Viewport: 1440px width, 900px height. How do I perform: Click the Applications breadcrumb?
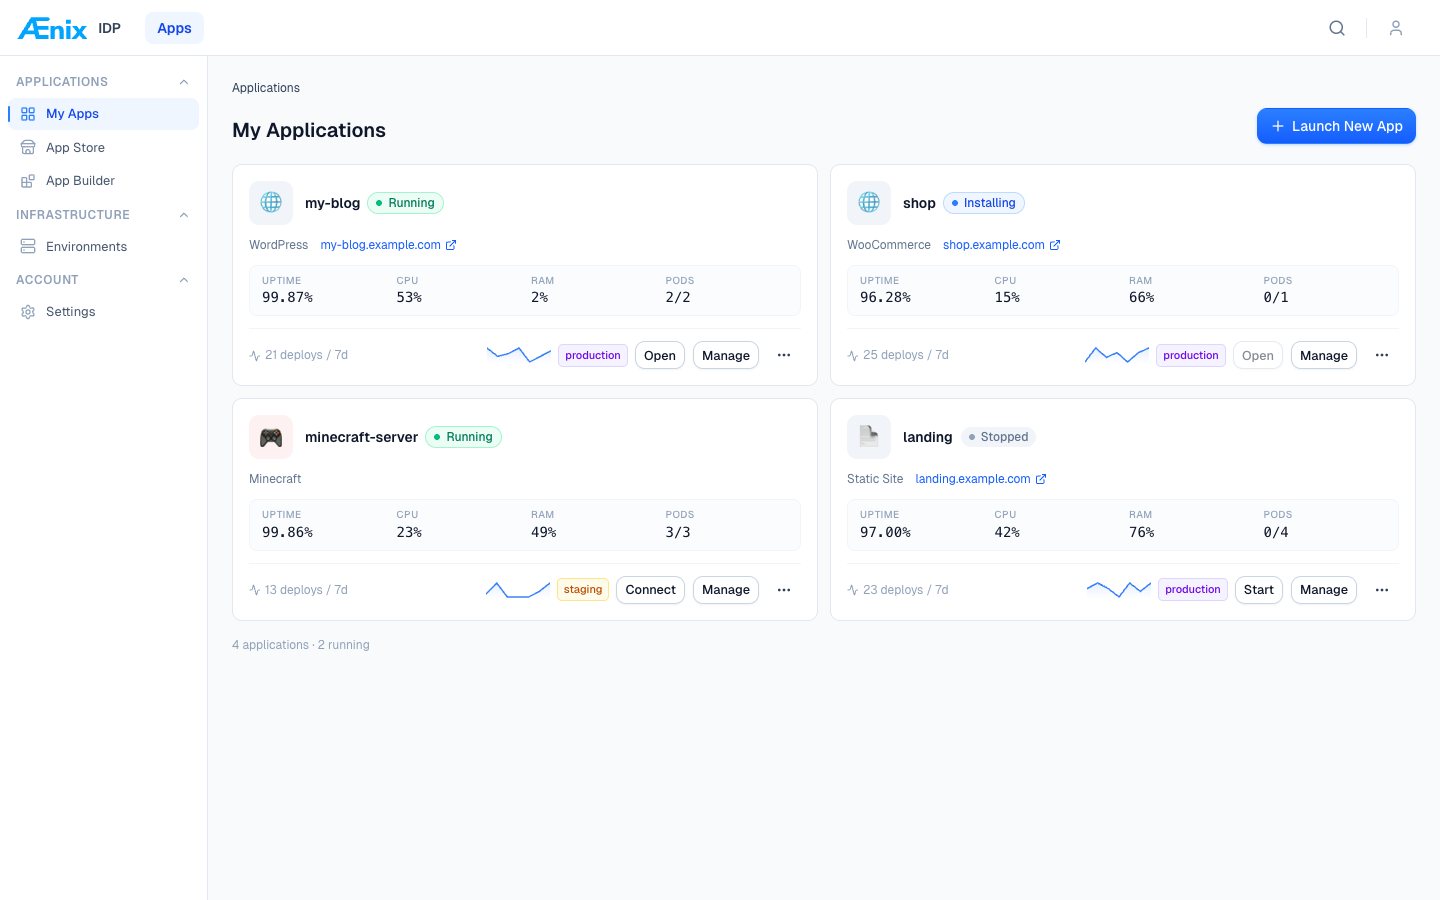click(266, 88)
